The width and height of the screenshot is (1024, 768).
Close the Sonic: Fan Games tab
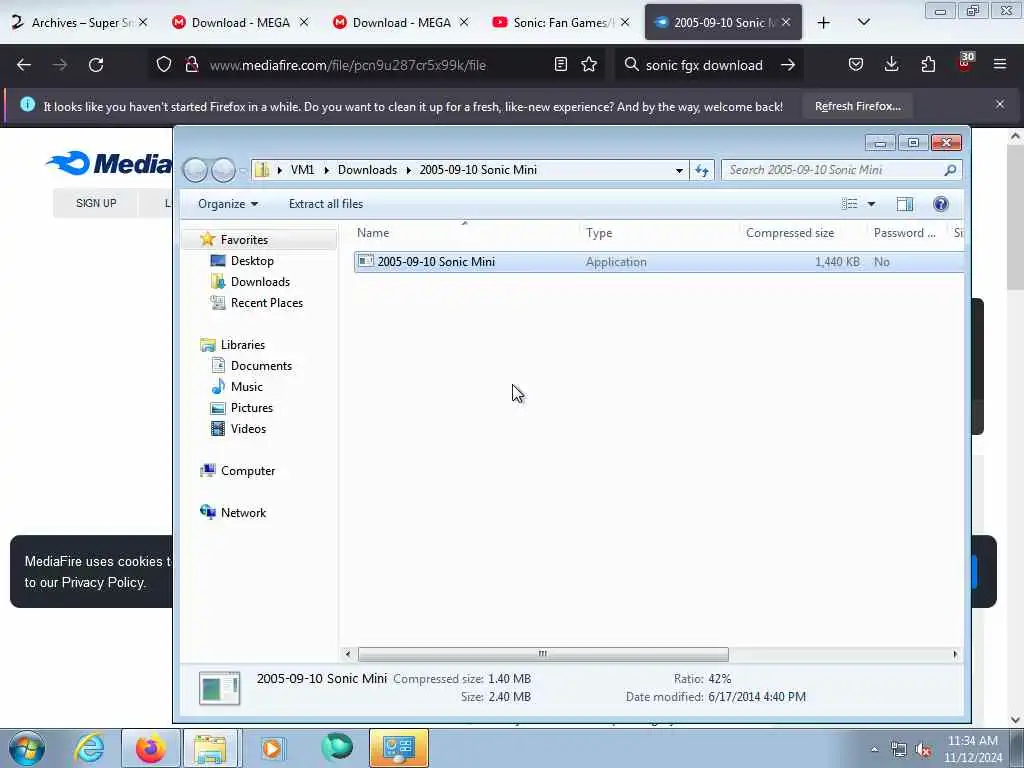625,22
